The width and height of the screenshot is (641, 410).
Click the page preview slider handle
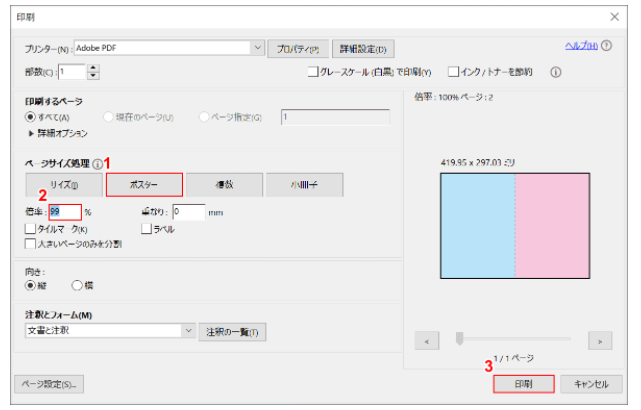[x=459, y=340]
